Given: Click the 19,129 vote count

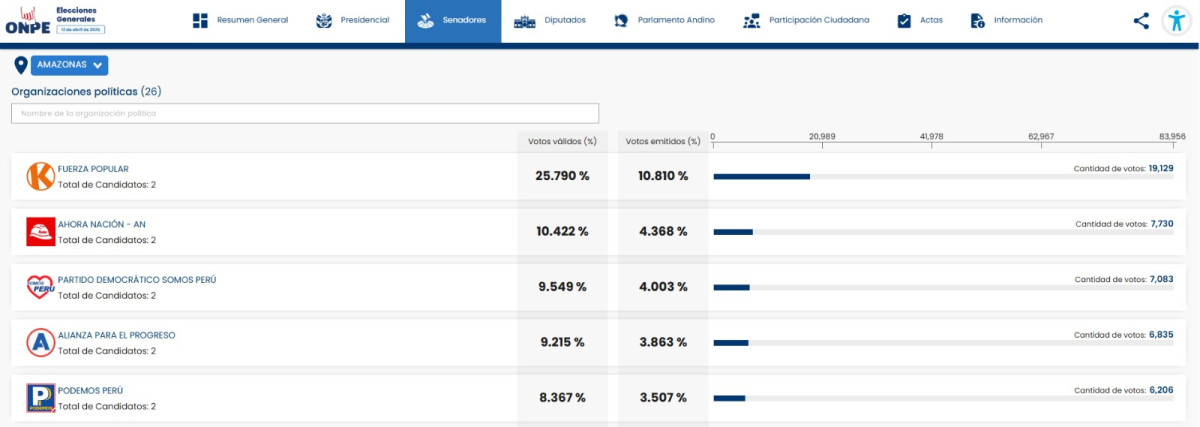Looking at the screenshot, I should (1161, 168).
